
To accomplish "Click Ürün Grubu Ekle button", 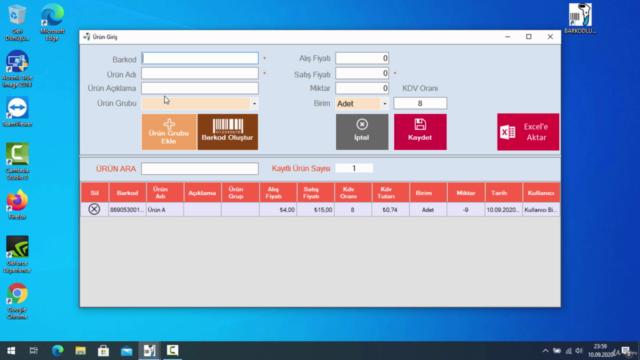I will pyautogui.click(x=169, y=132).
